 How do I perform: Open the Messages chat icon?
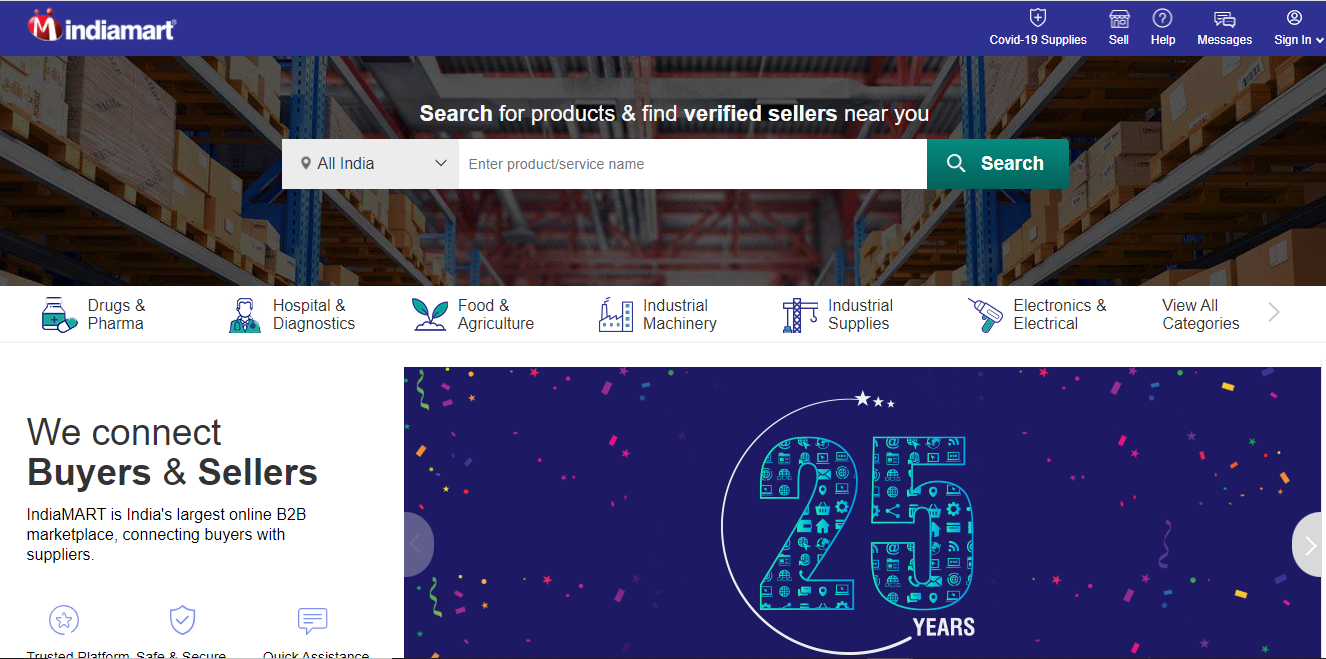click(x=1224, y=19)
